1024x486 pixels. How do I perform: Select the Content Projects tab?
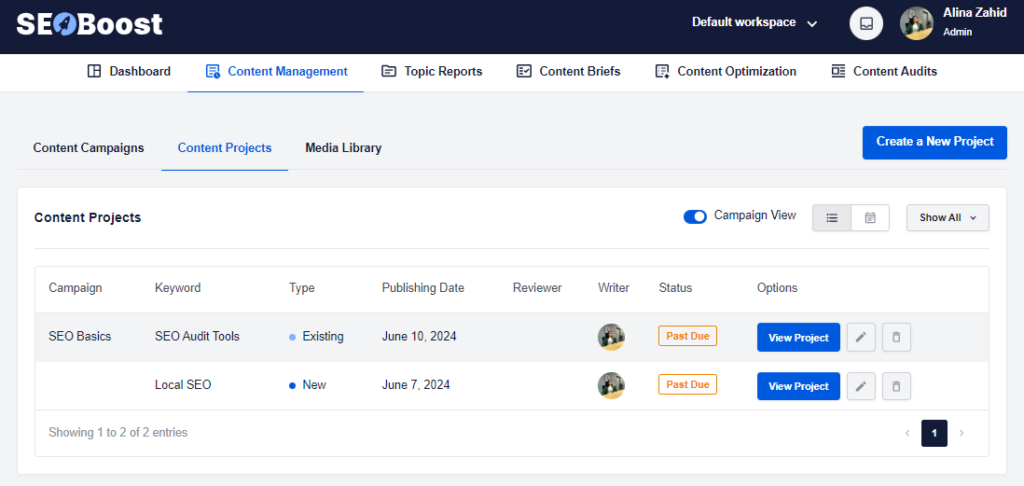225,148
